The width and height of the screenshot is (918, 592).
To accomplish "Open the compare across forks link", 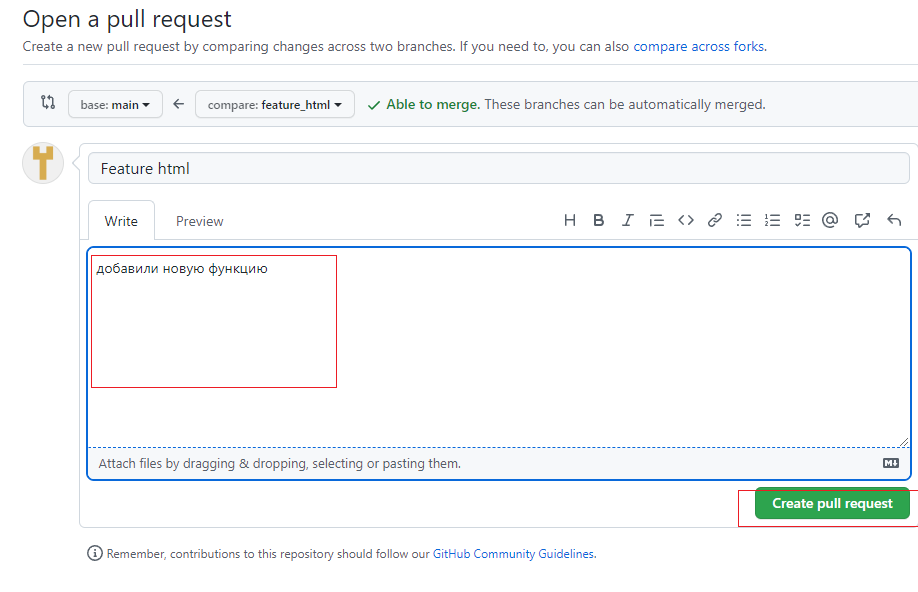I will 698,46.
